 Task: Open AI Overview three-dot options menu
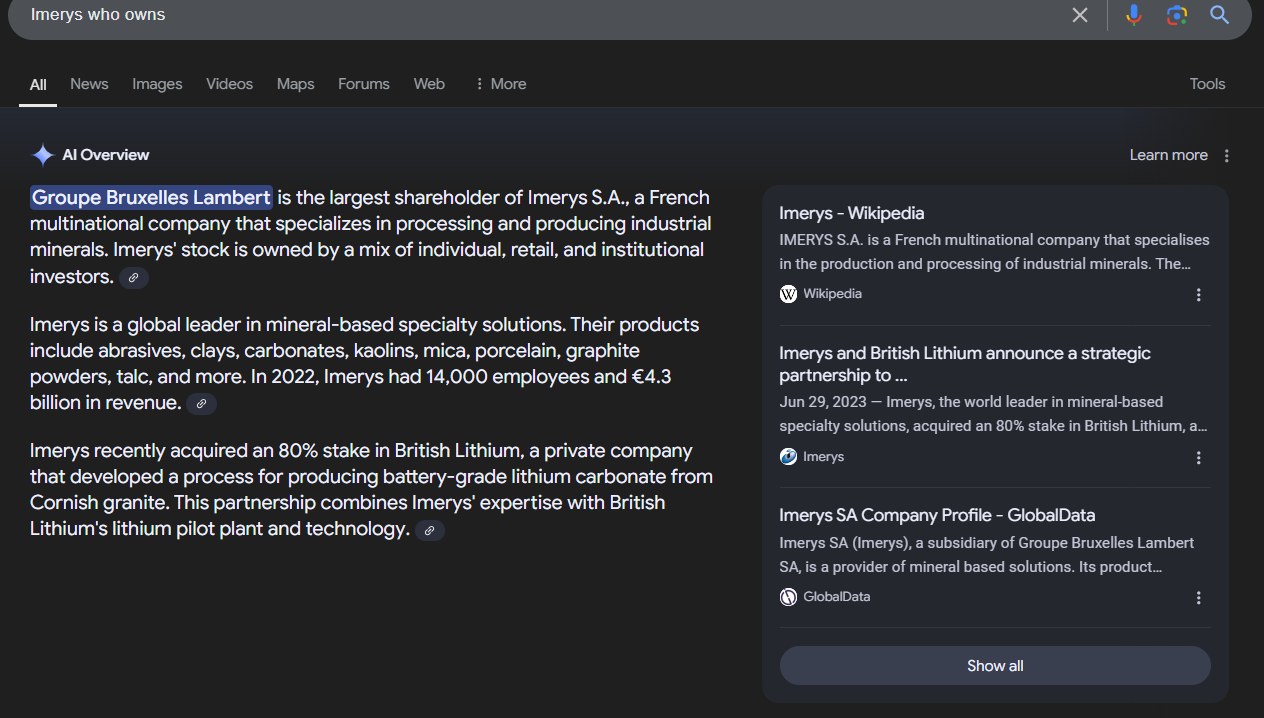tap(1227, 156)
